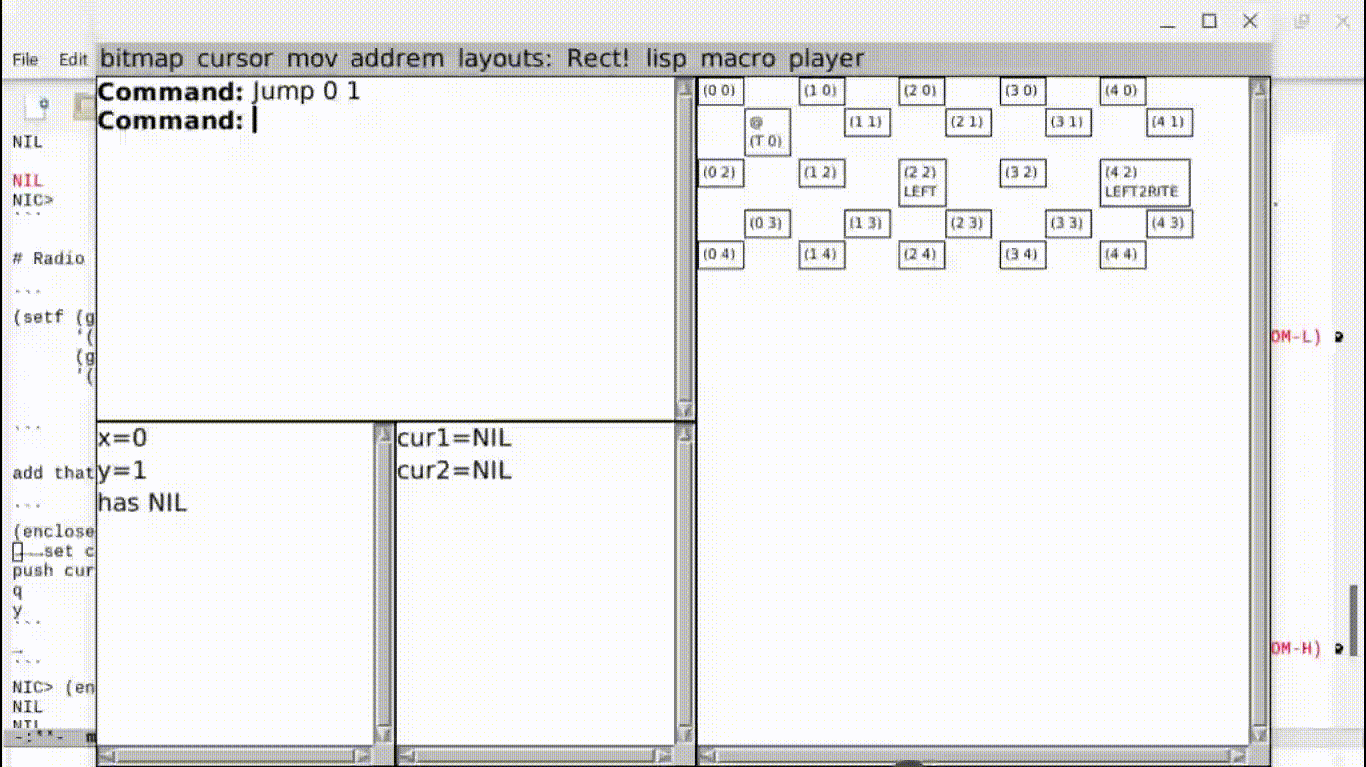The image size is (1366, 767).
Task: Click scroll-up arrow of the x/y info pane
Action: [384, 433]
